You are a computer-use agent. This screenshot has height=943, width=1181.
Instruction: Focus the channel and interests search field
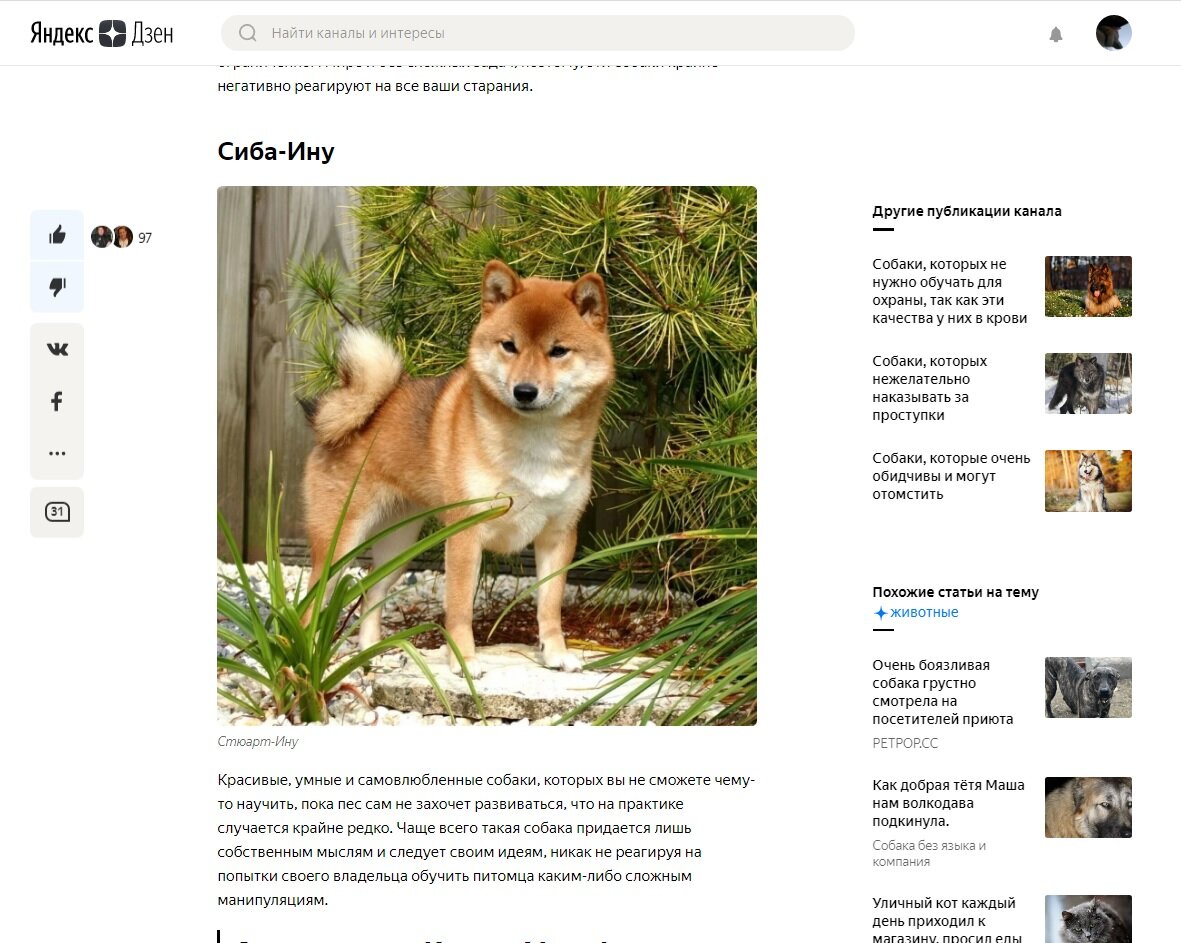point(538,33)
